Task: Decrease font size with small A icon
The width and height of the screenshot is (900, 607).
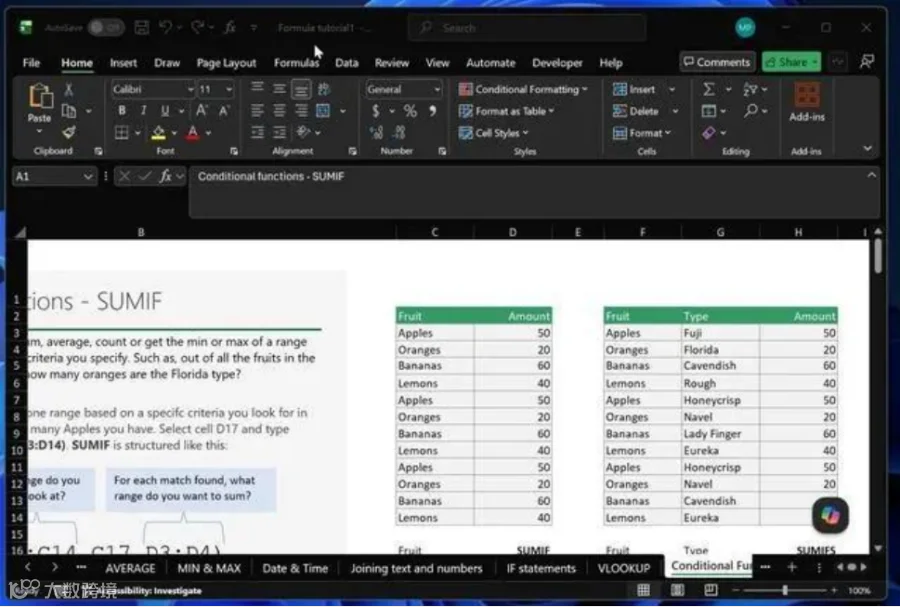Action: pyautogui.click(x=224, y=111)
